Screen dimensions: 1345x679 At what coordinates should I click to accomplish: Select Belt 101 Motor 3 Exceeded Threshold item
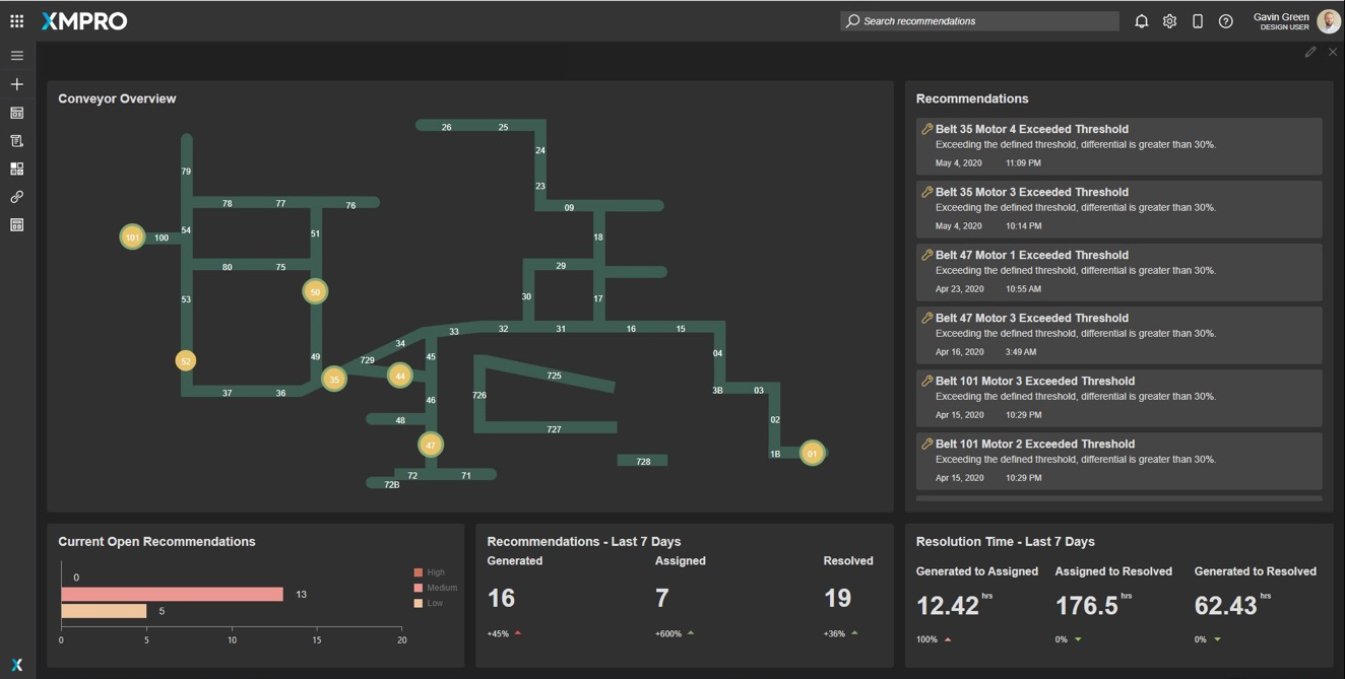tap(1034, 381)
